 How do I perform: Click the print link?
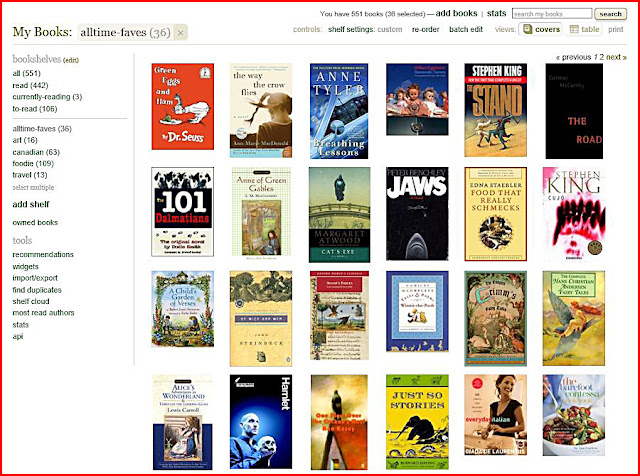pyautogui.click(x=616, y=29)
